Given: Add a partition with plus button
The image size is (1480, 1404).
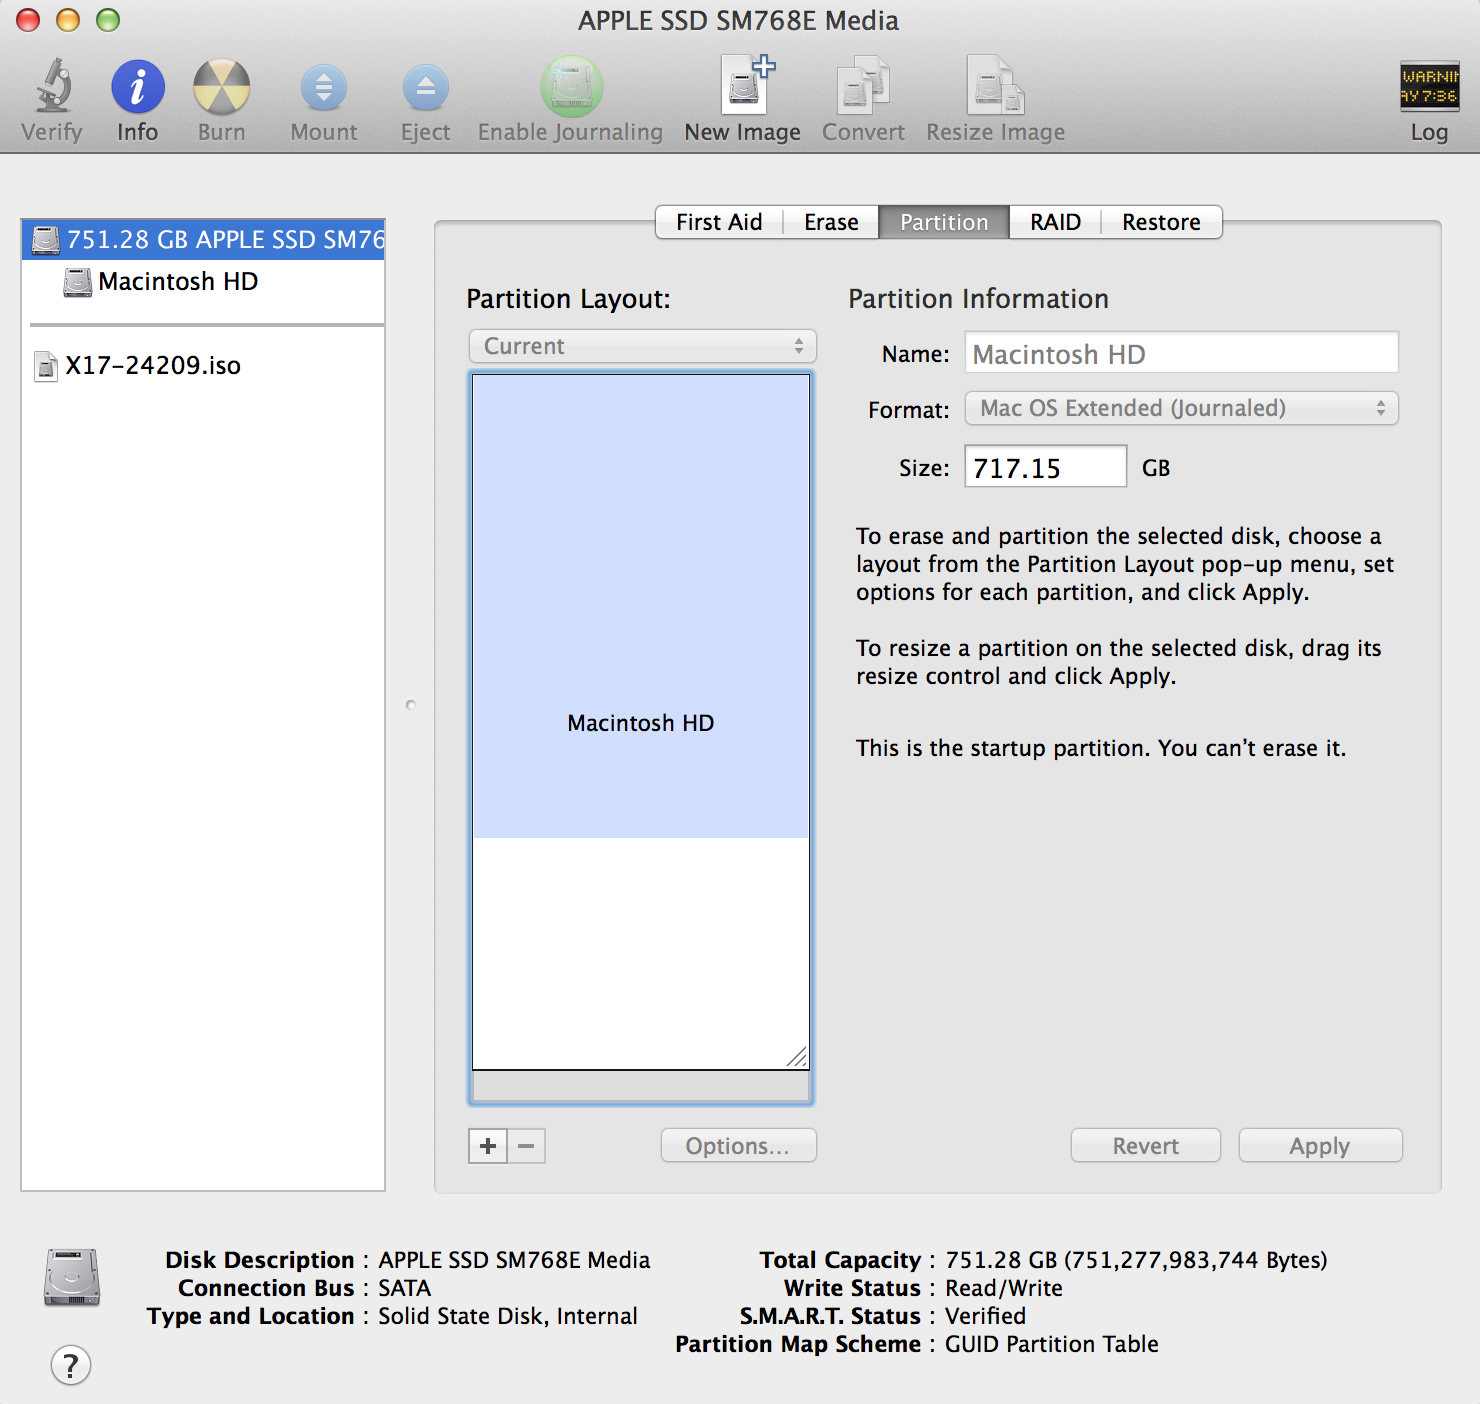Looking at the screenshot, I should pos(488,1146).
